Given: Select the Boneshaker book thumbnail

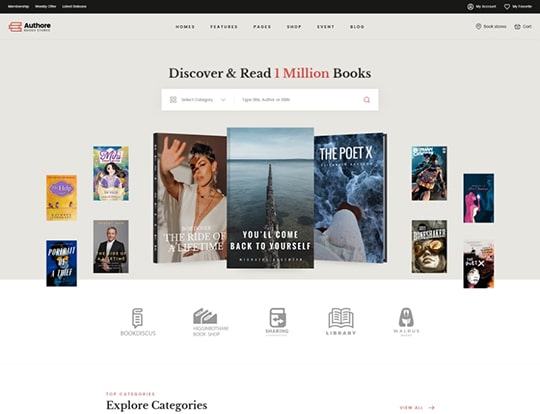Looking at the screenshot, I should pyautogui.click(x=429, y=247).
